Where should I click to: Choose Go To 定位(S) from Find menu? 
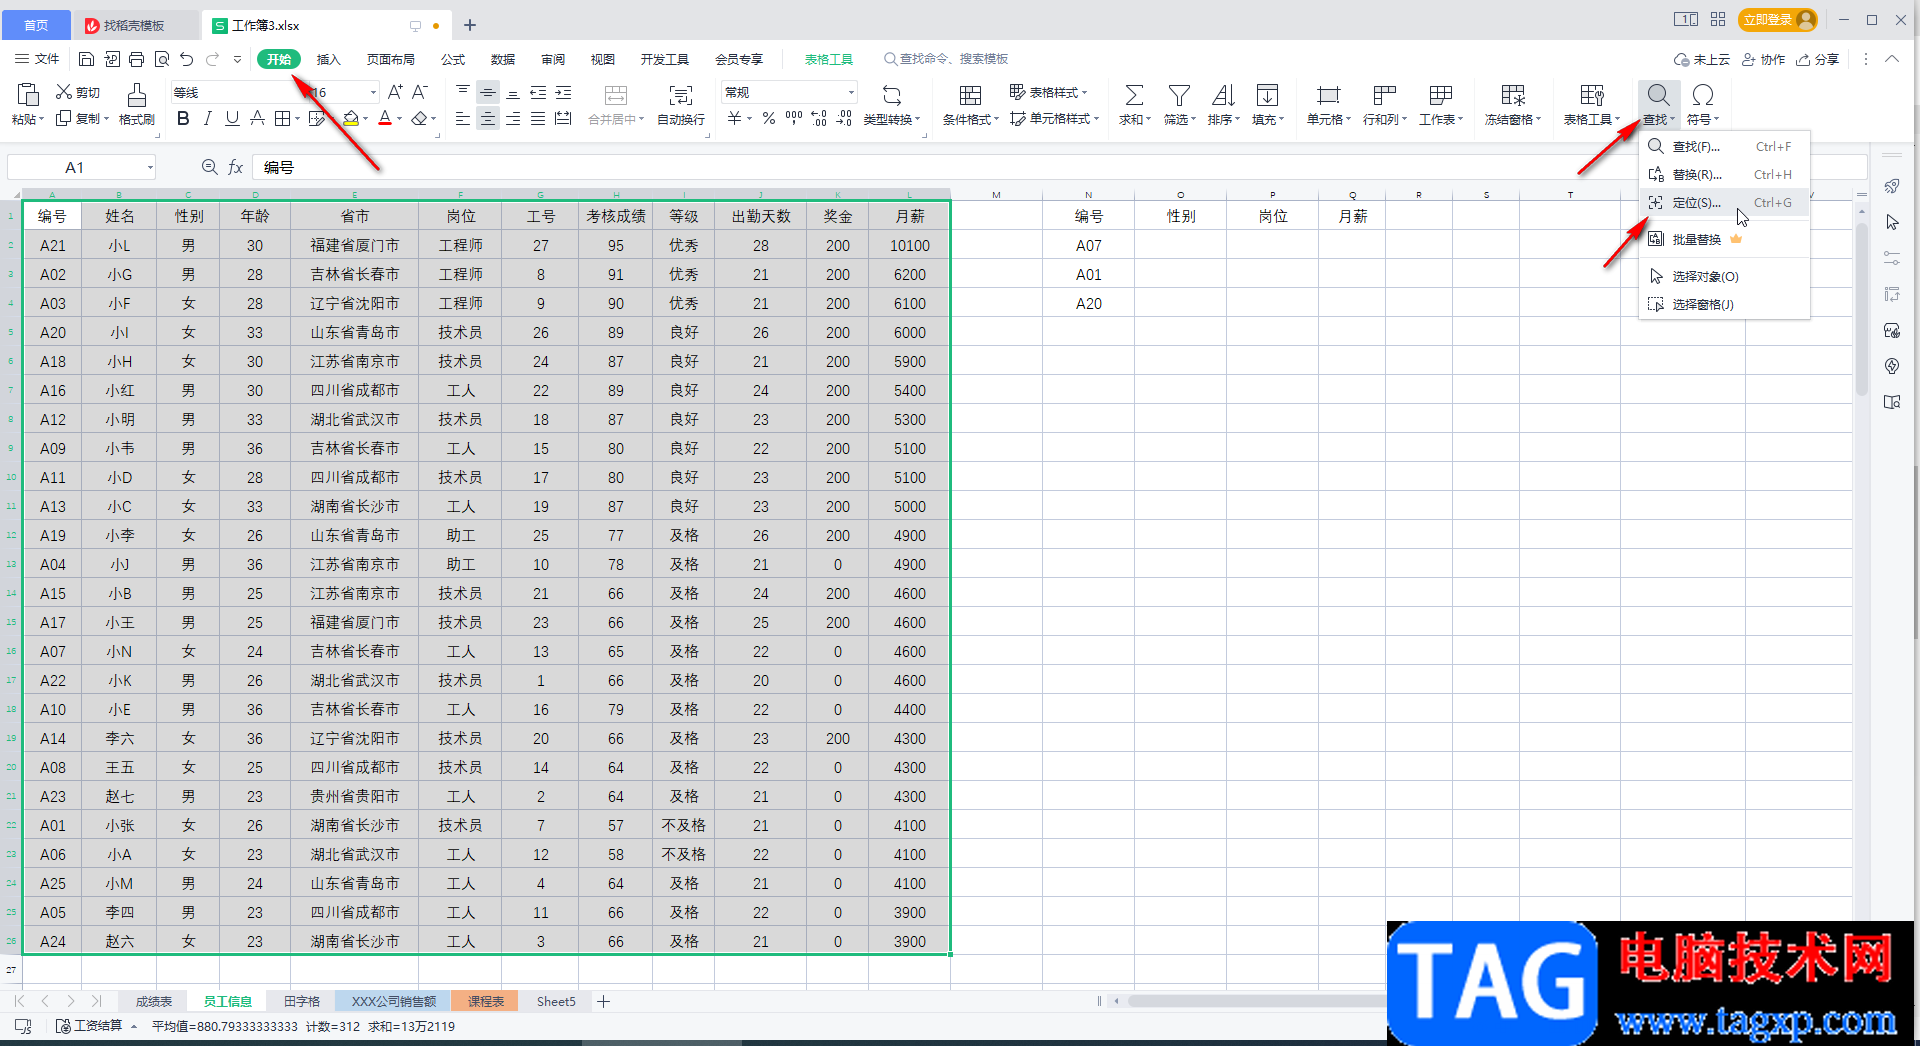1724,203
